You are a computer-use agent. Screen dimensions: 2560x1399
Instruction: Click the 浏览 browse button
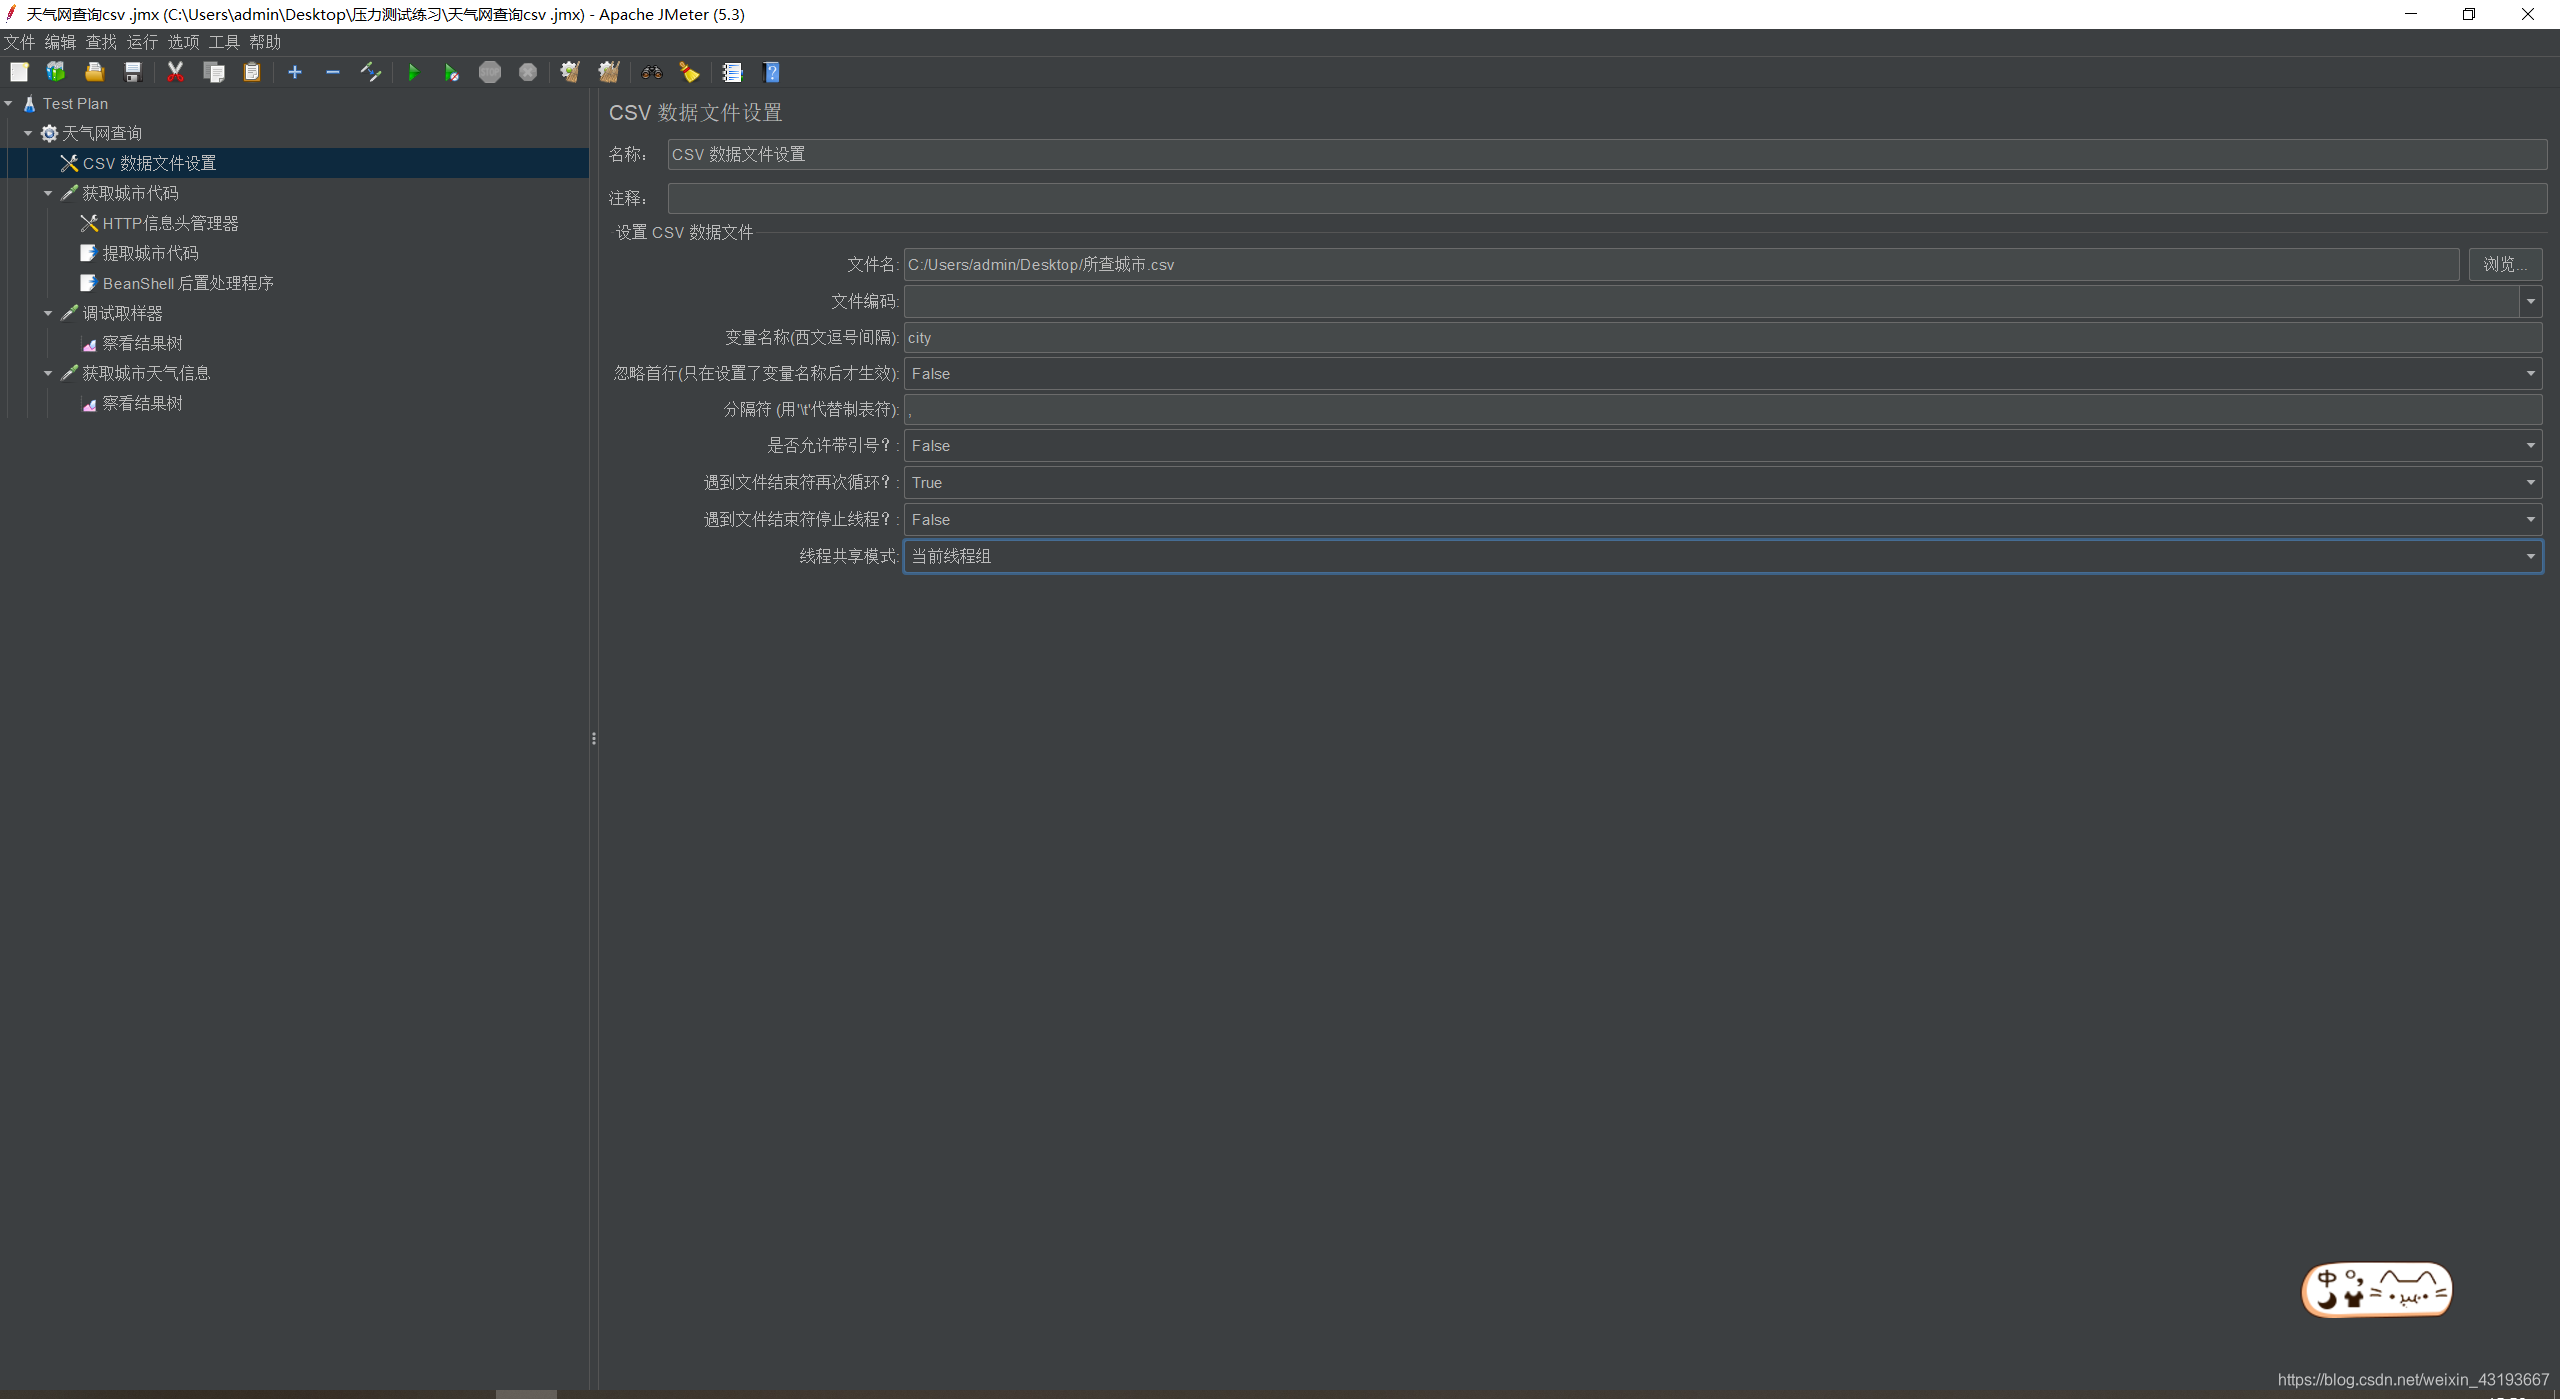tap(2504, 264)
